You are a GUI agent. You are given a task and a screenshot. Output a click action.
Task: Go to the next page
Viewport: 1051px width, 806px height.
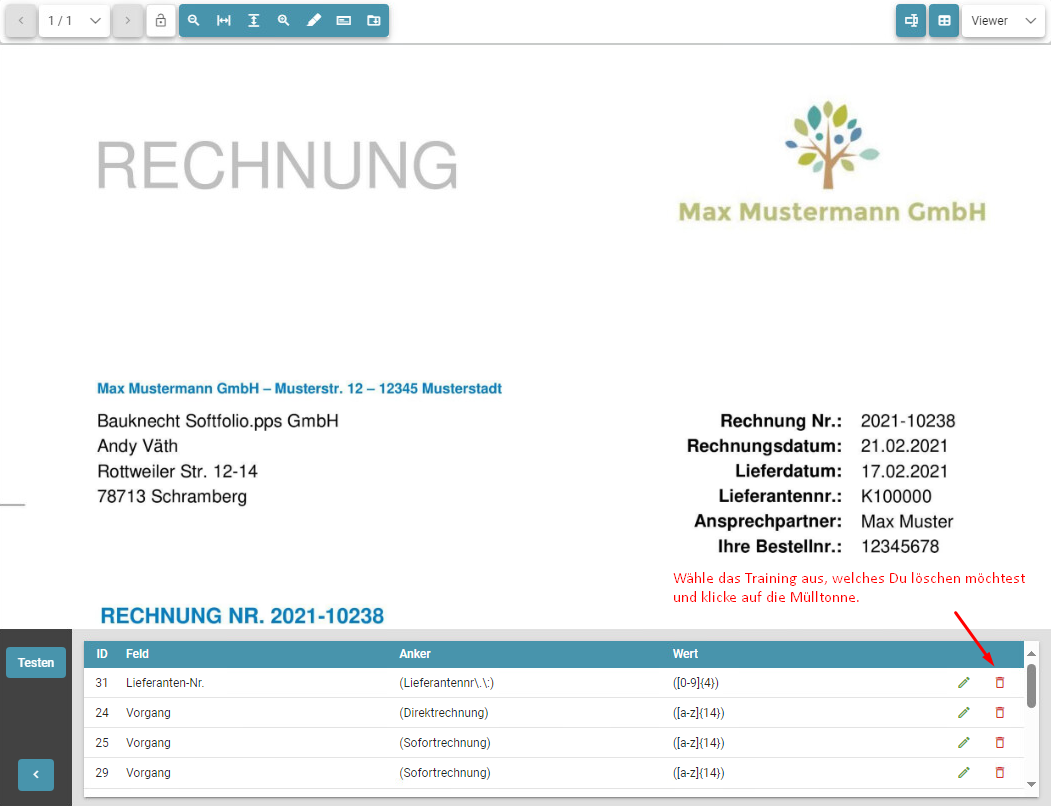point(127,21)
